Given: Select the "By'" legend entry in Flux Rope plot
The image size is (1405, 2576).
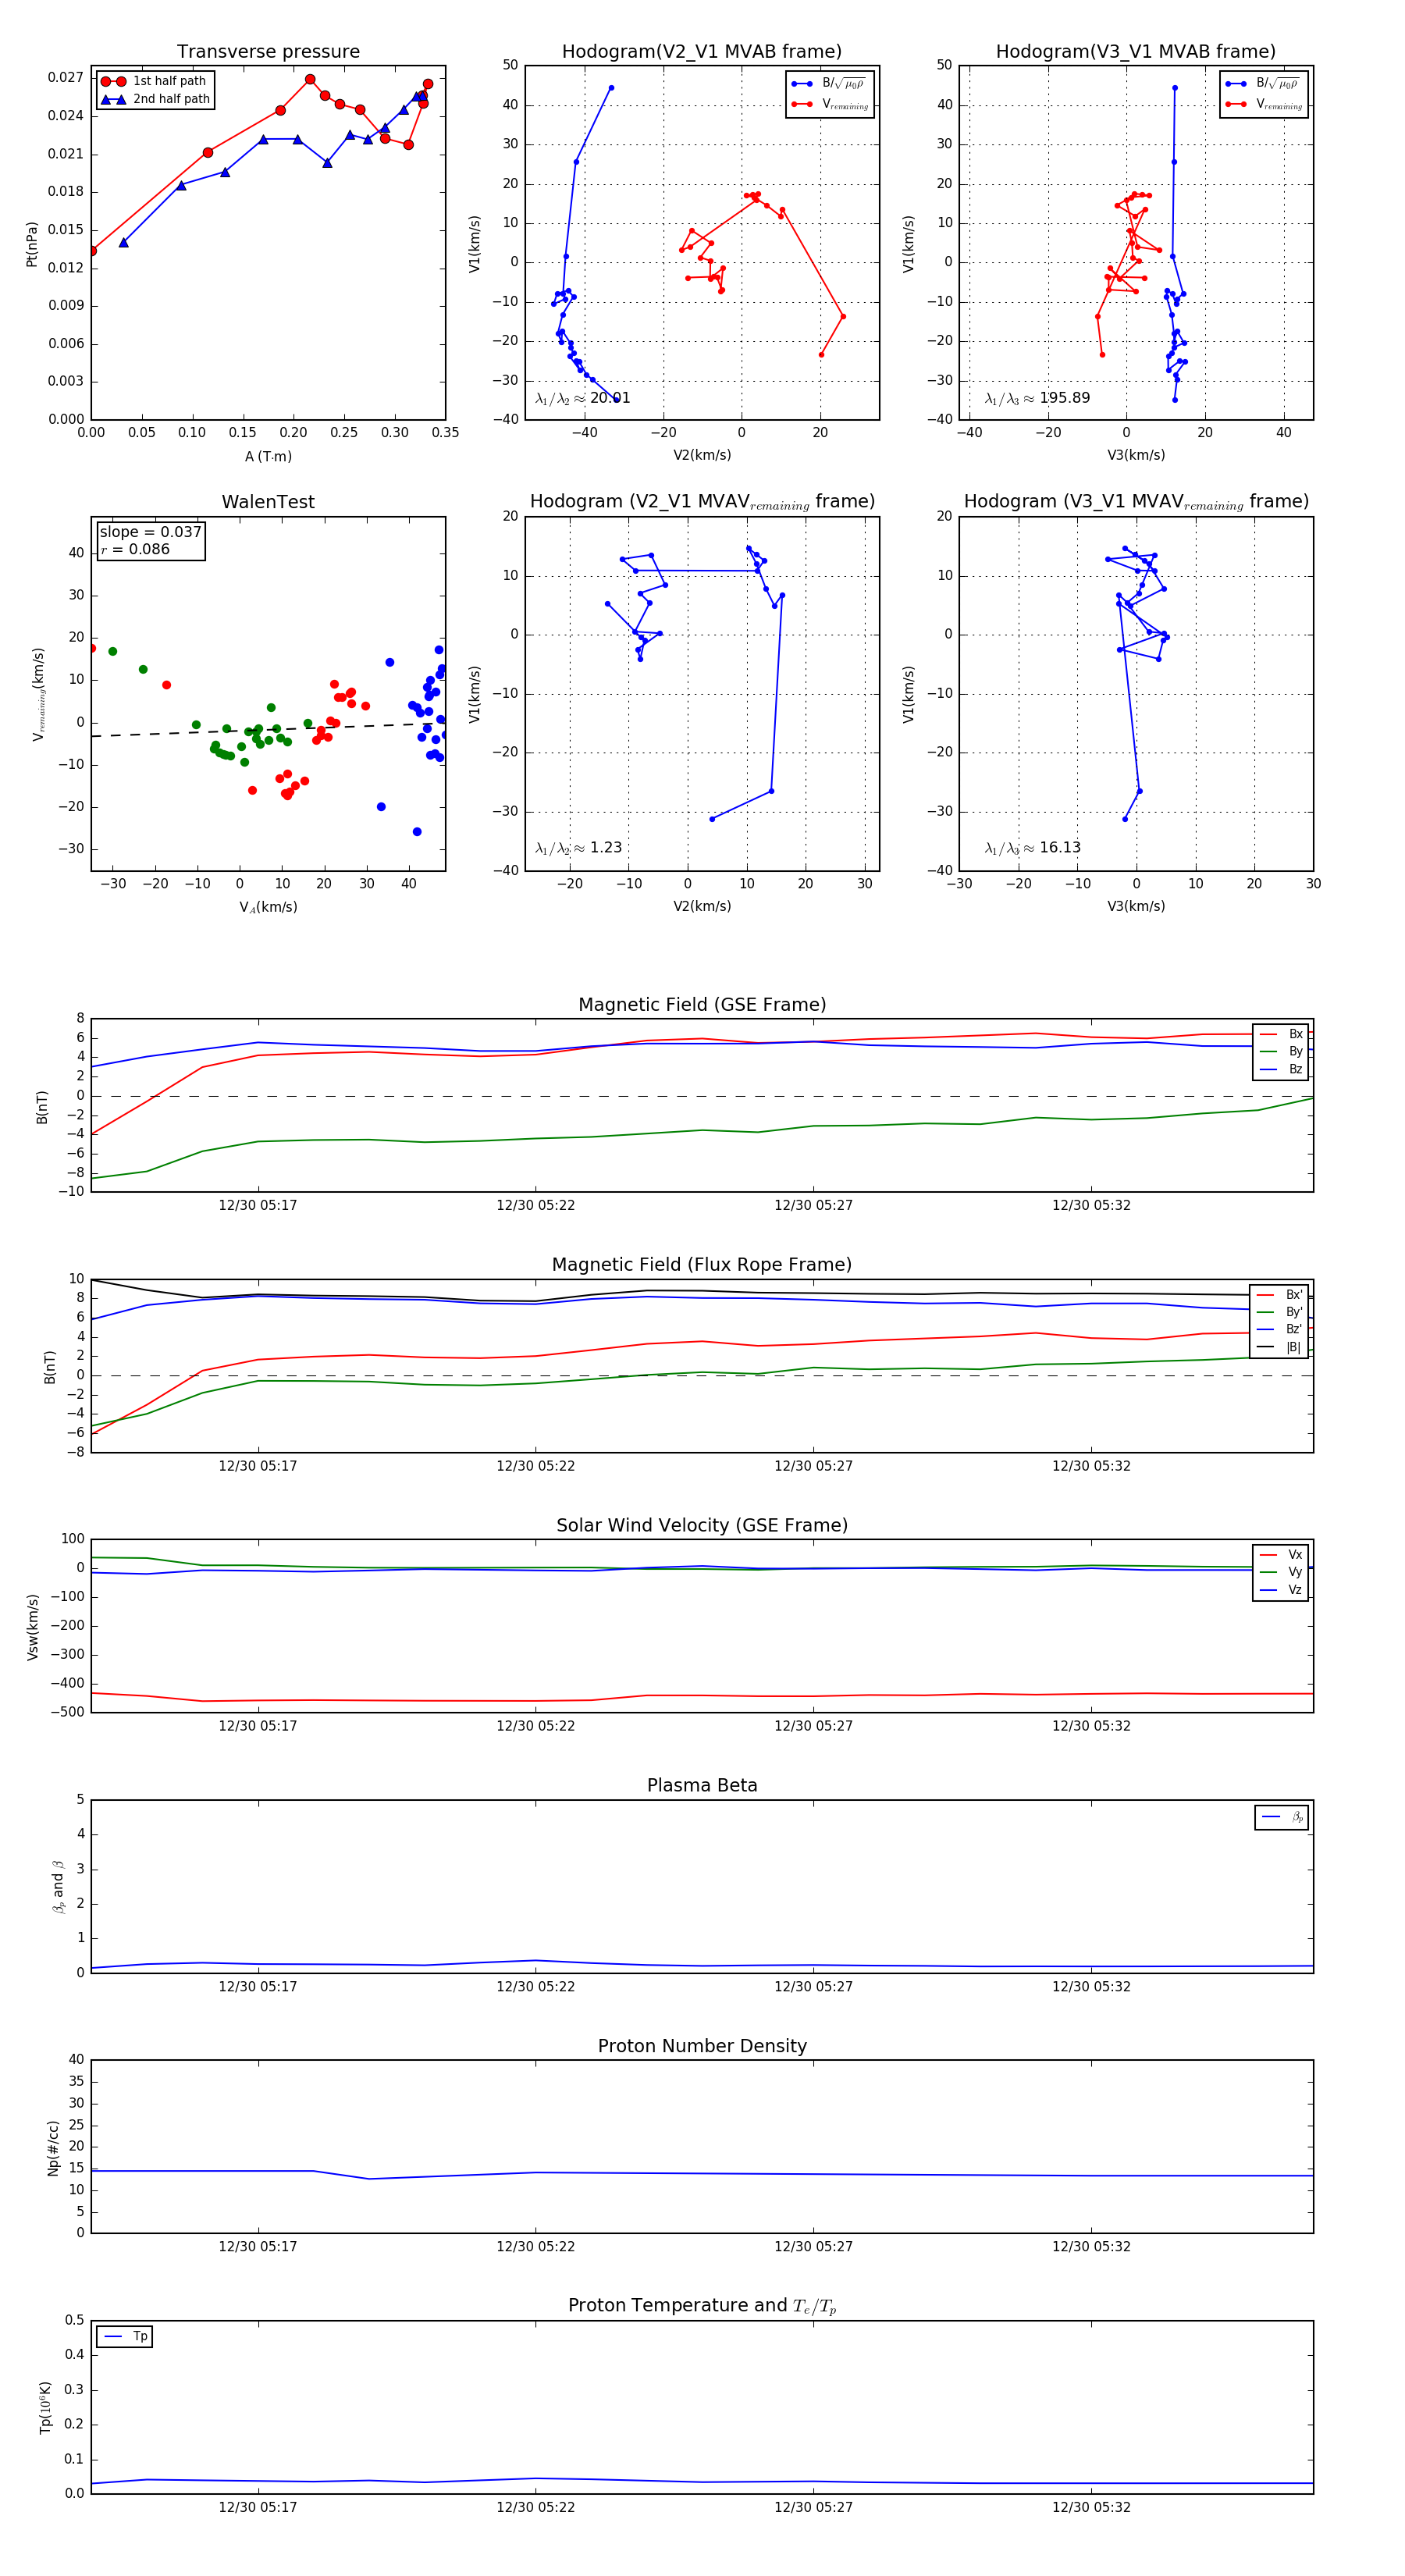Looking at the screenshot, I should (x=1279, y=1312).
